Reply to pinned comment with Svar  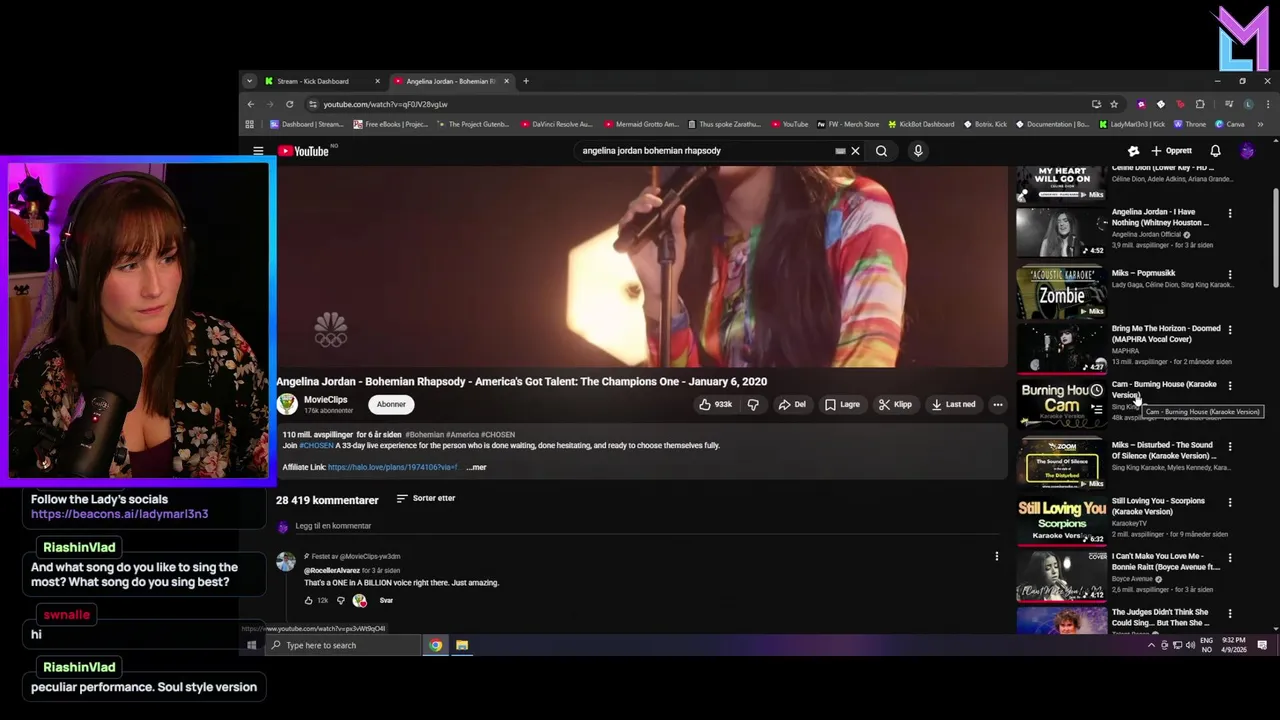[386, 600]
